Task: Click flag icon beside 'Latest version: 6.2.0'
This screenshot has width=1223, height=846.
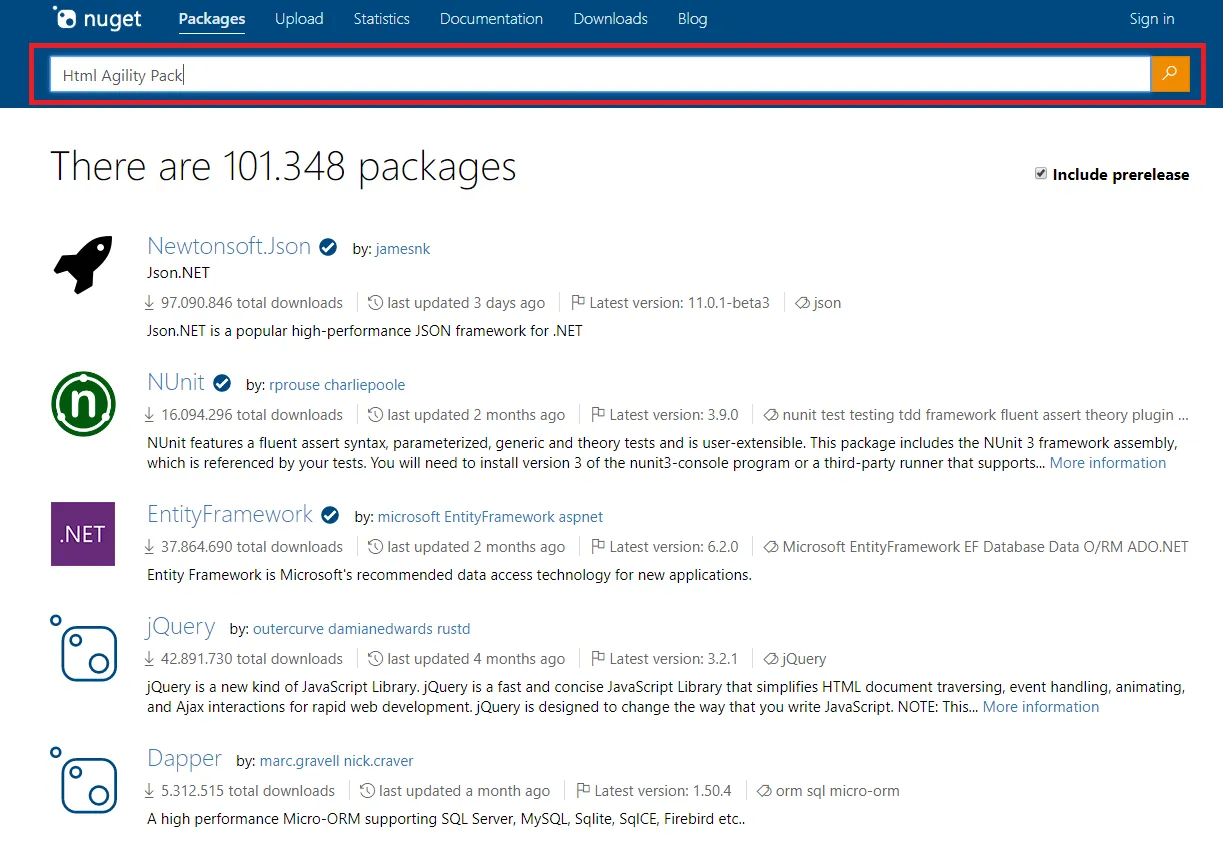Action: 598,547
